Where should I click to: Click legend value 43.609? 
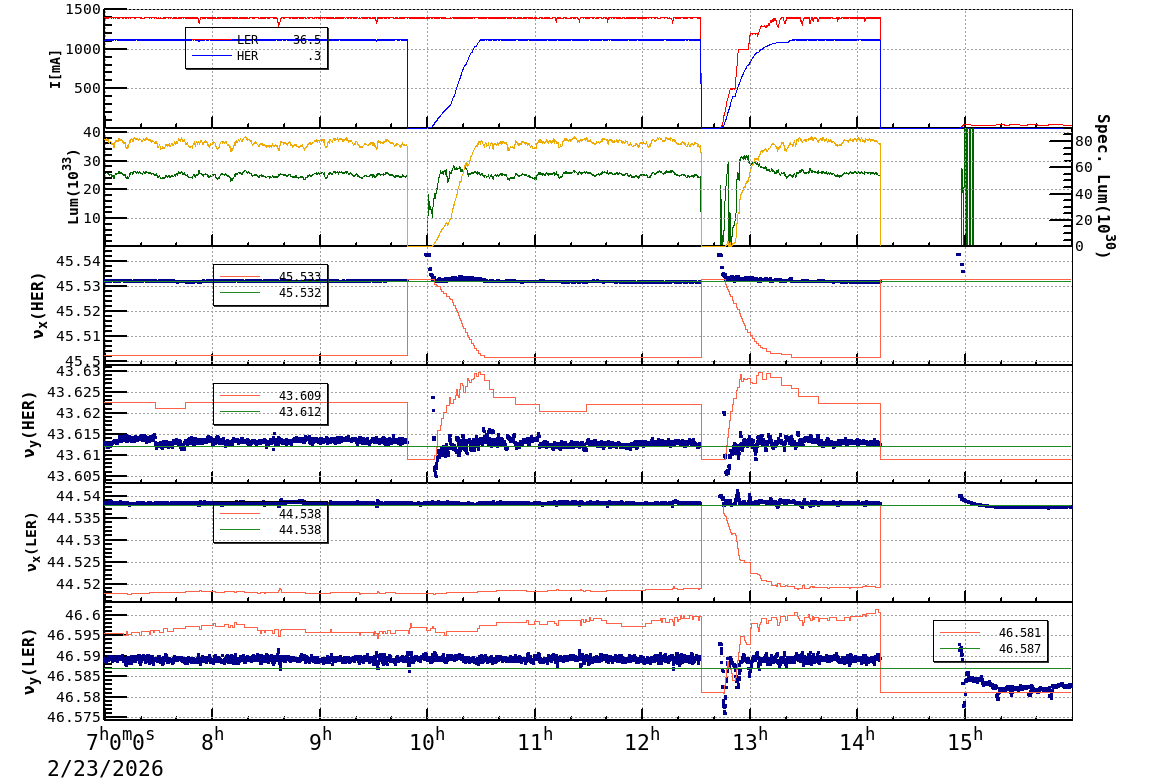pos(300,396)
